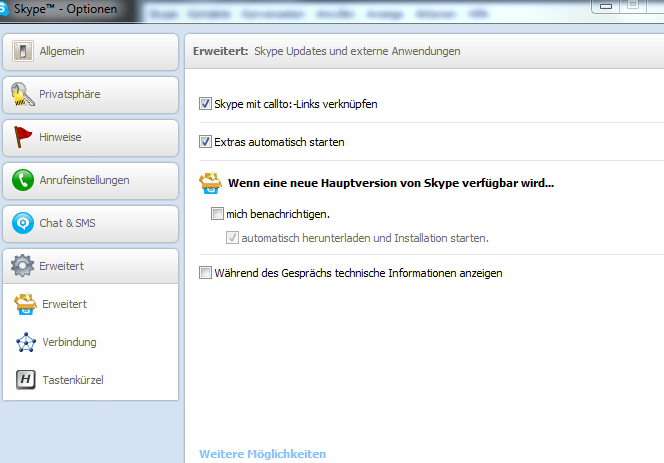The height and width of the screenshot is (463, 664).
Task: Click the Privatsphäre keys icon
Action: coord(22,94)
